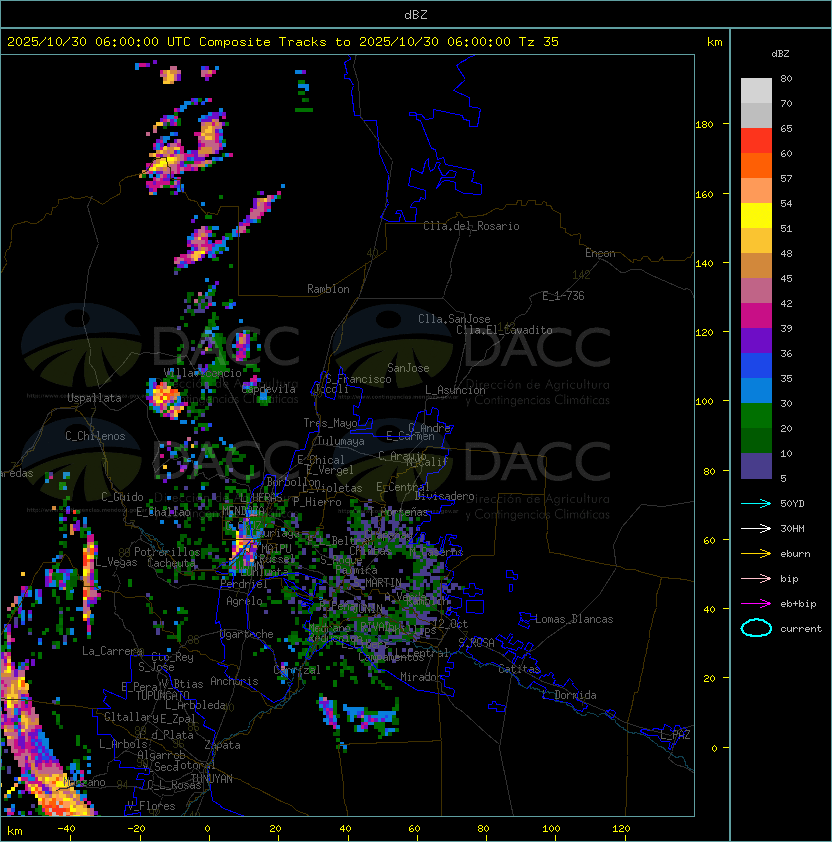832x842 pixels.
Task: Click the Potrerillos place label
Action: 167,552
